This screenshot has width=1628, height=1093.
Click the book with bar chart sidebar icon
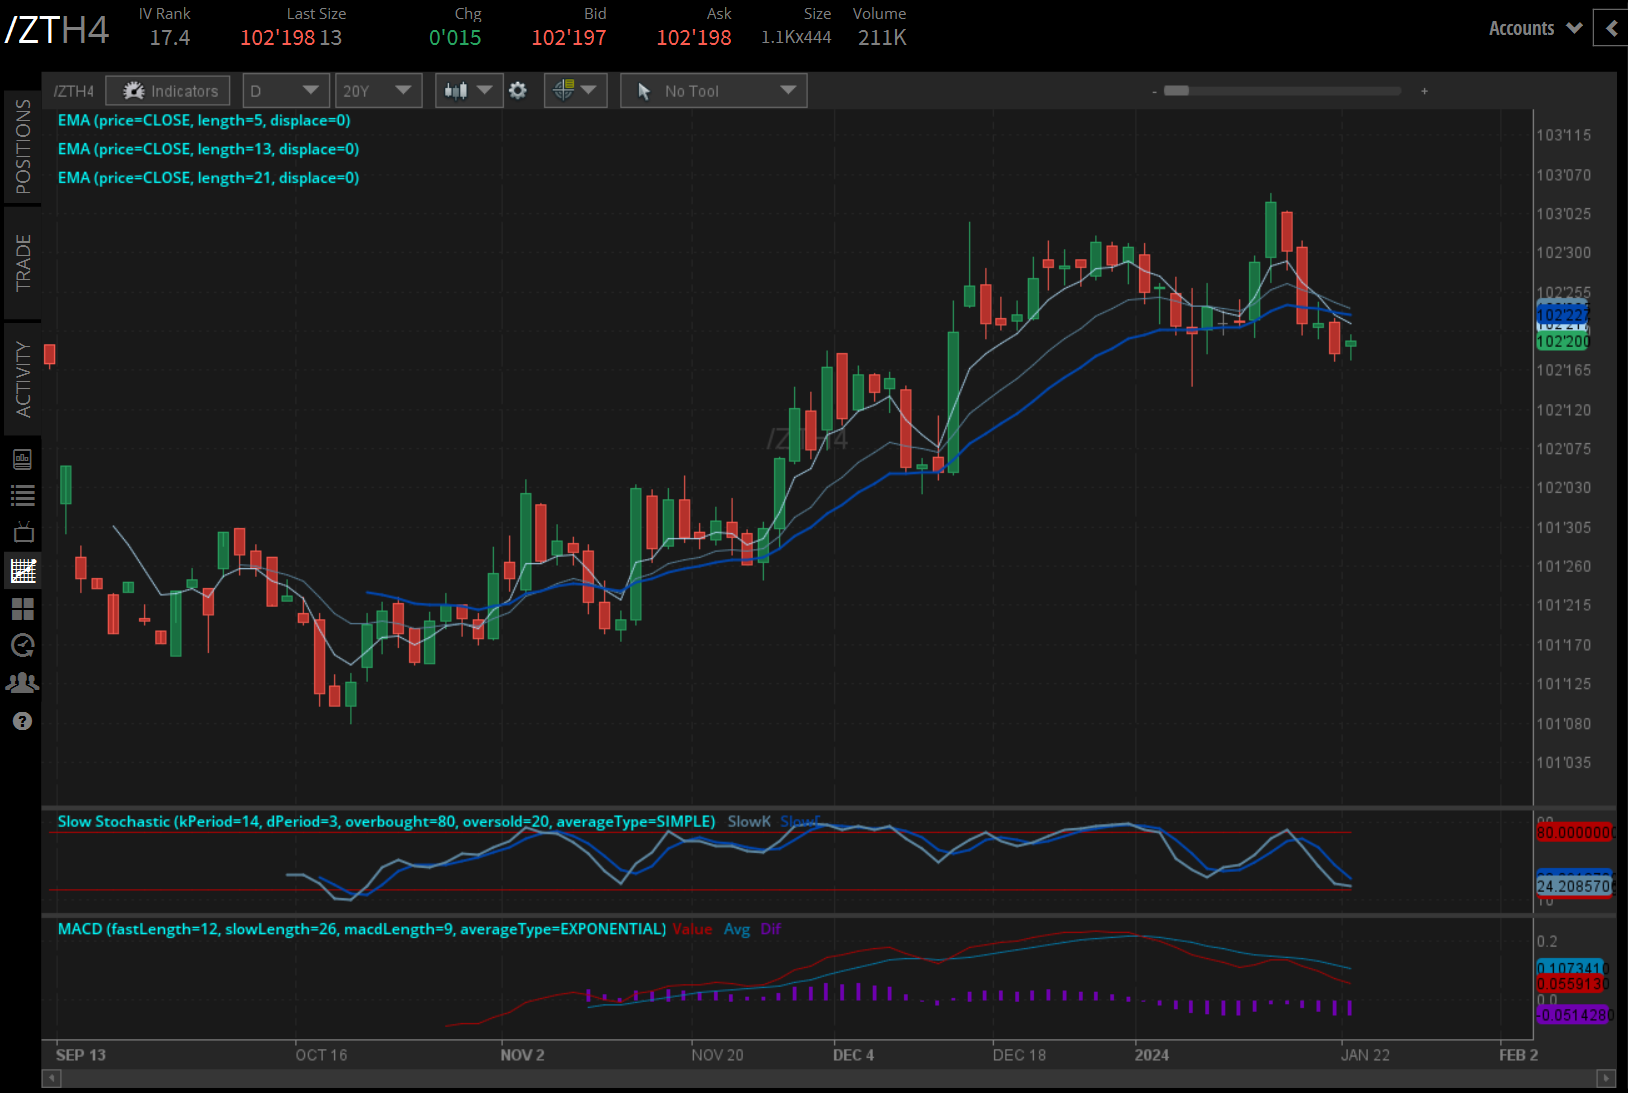pos(22,459)
